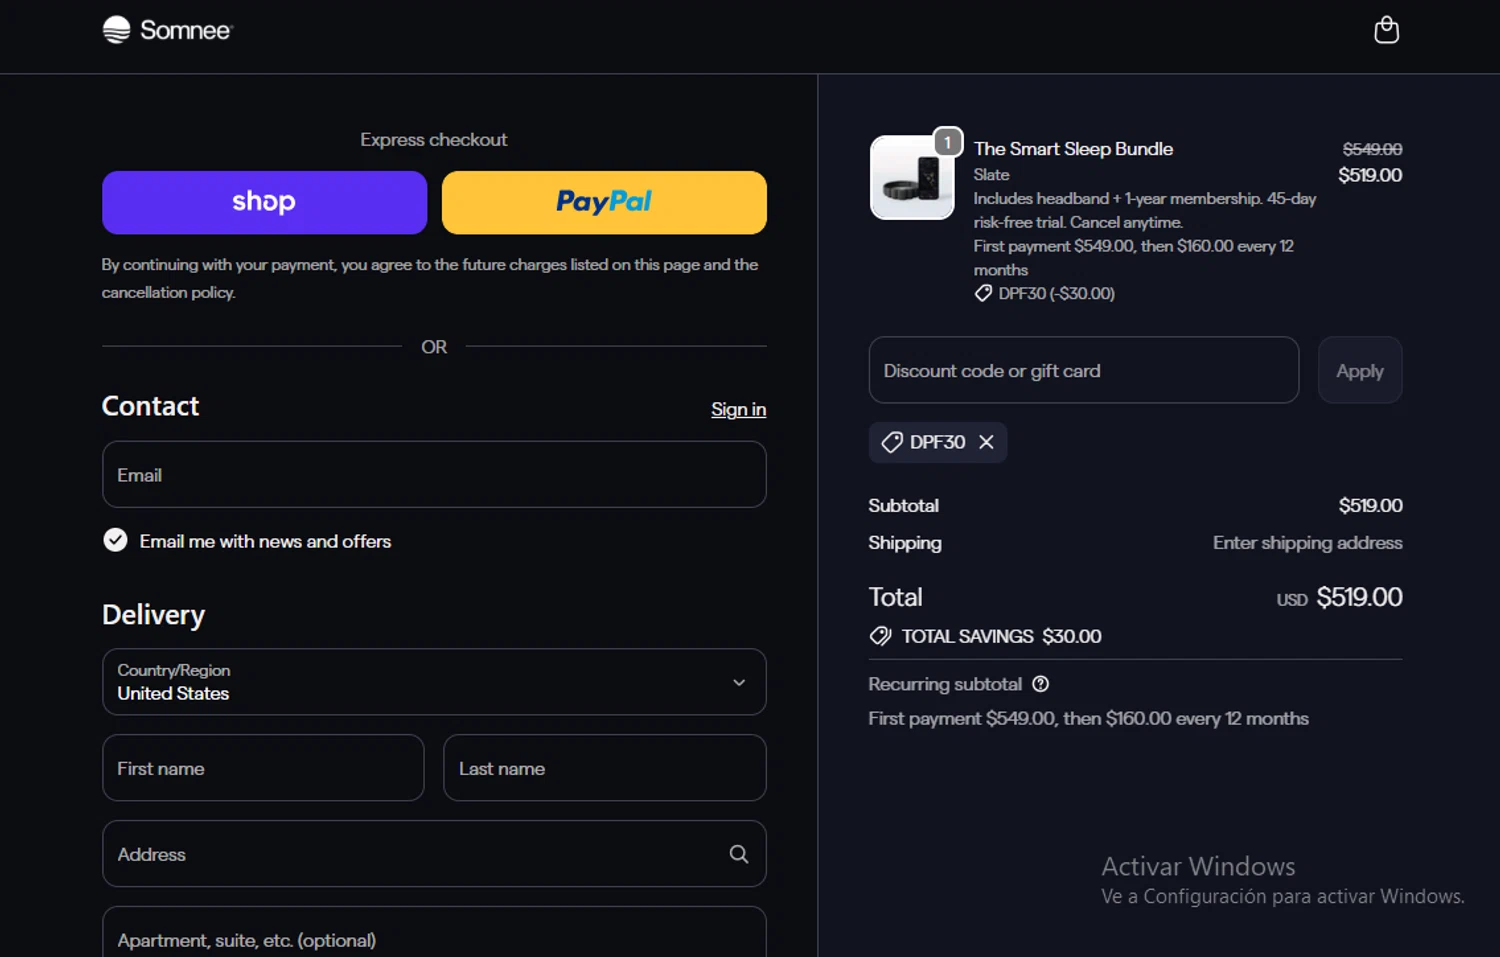Click the Enter shipping address text
Screen dimensions: 1500x957
[x=1307, y=542]
